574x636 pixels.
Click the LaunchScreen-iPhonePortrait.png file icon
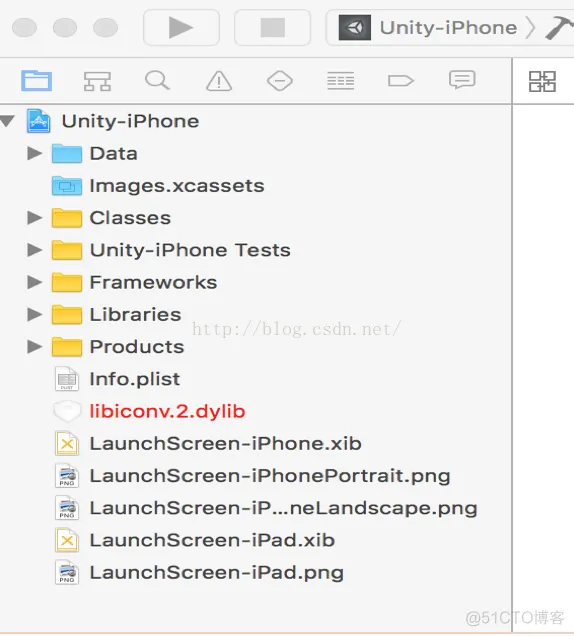[67, 475]
